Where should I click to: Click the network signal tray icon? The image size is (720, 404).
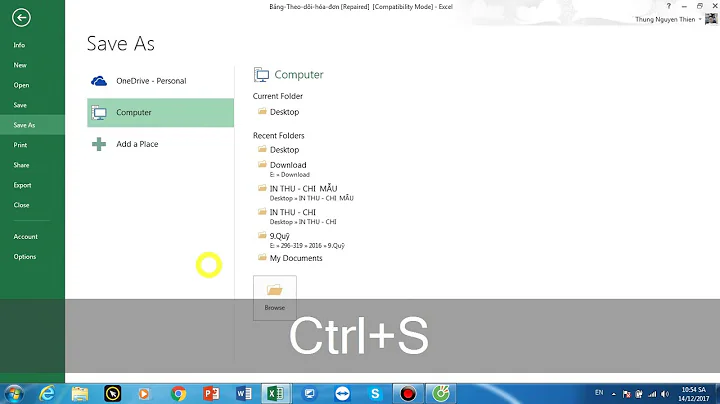[652, 394]
